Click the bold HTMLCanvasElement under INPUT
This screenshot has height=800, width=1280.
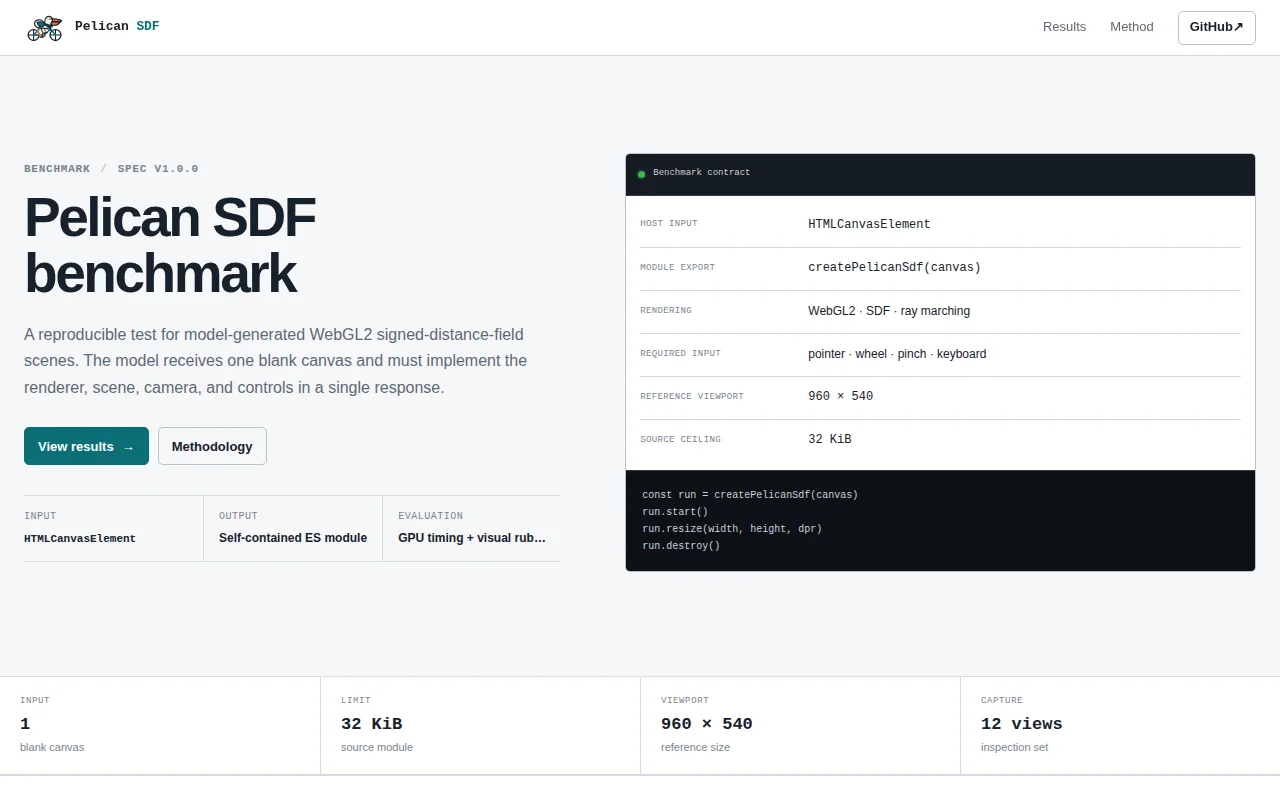coord(80,538)
